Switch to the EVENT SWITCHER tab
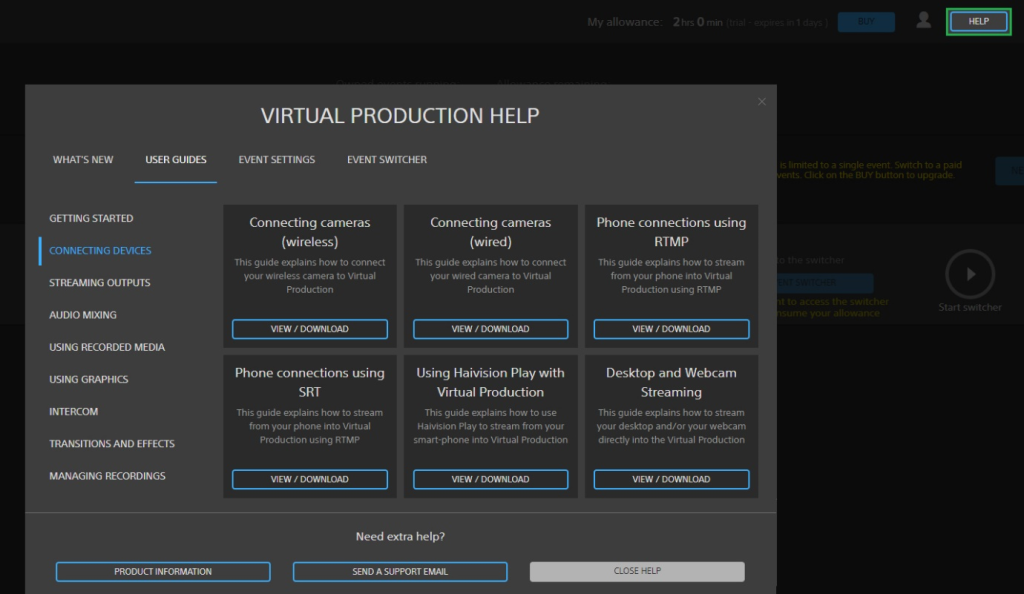Image resolution: width=1024 pixels, height=594 pixels. (386, 159)
